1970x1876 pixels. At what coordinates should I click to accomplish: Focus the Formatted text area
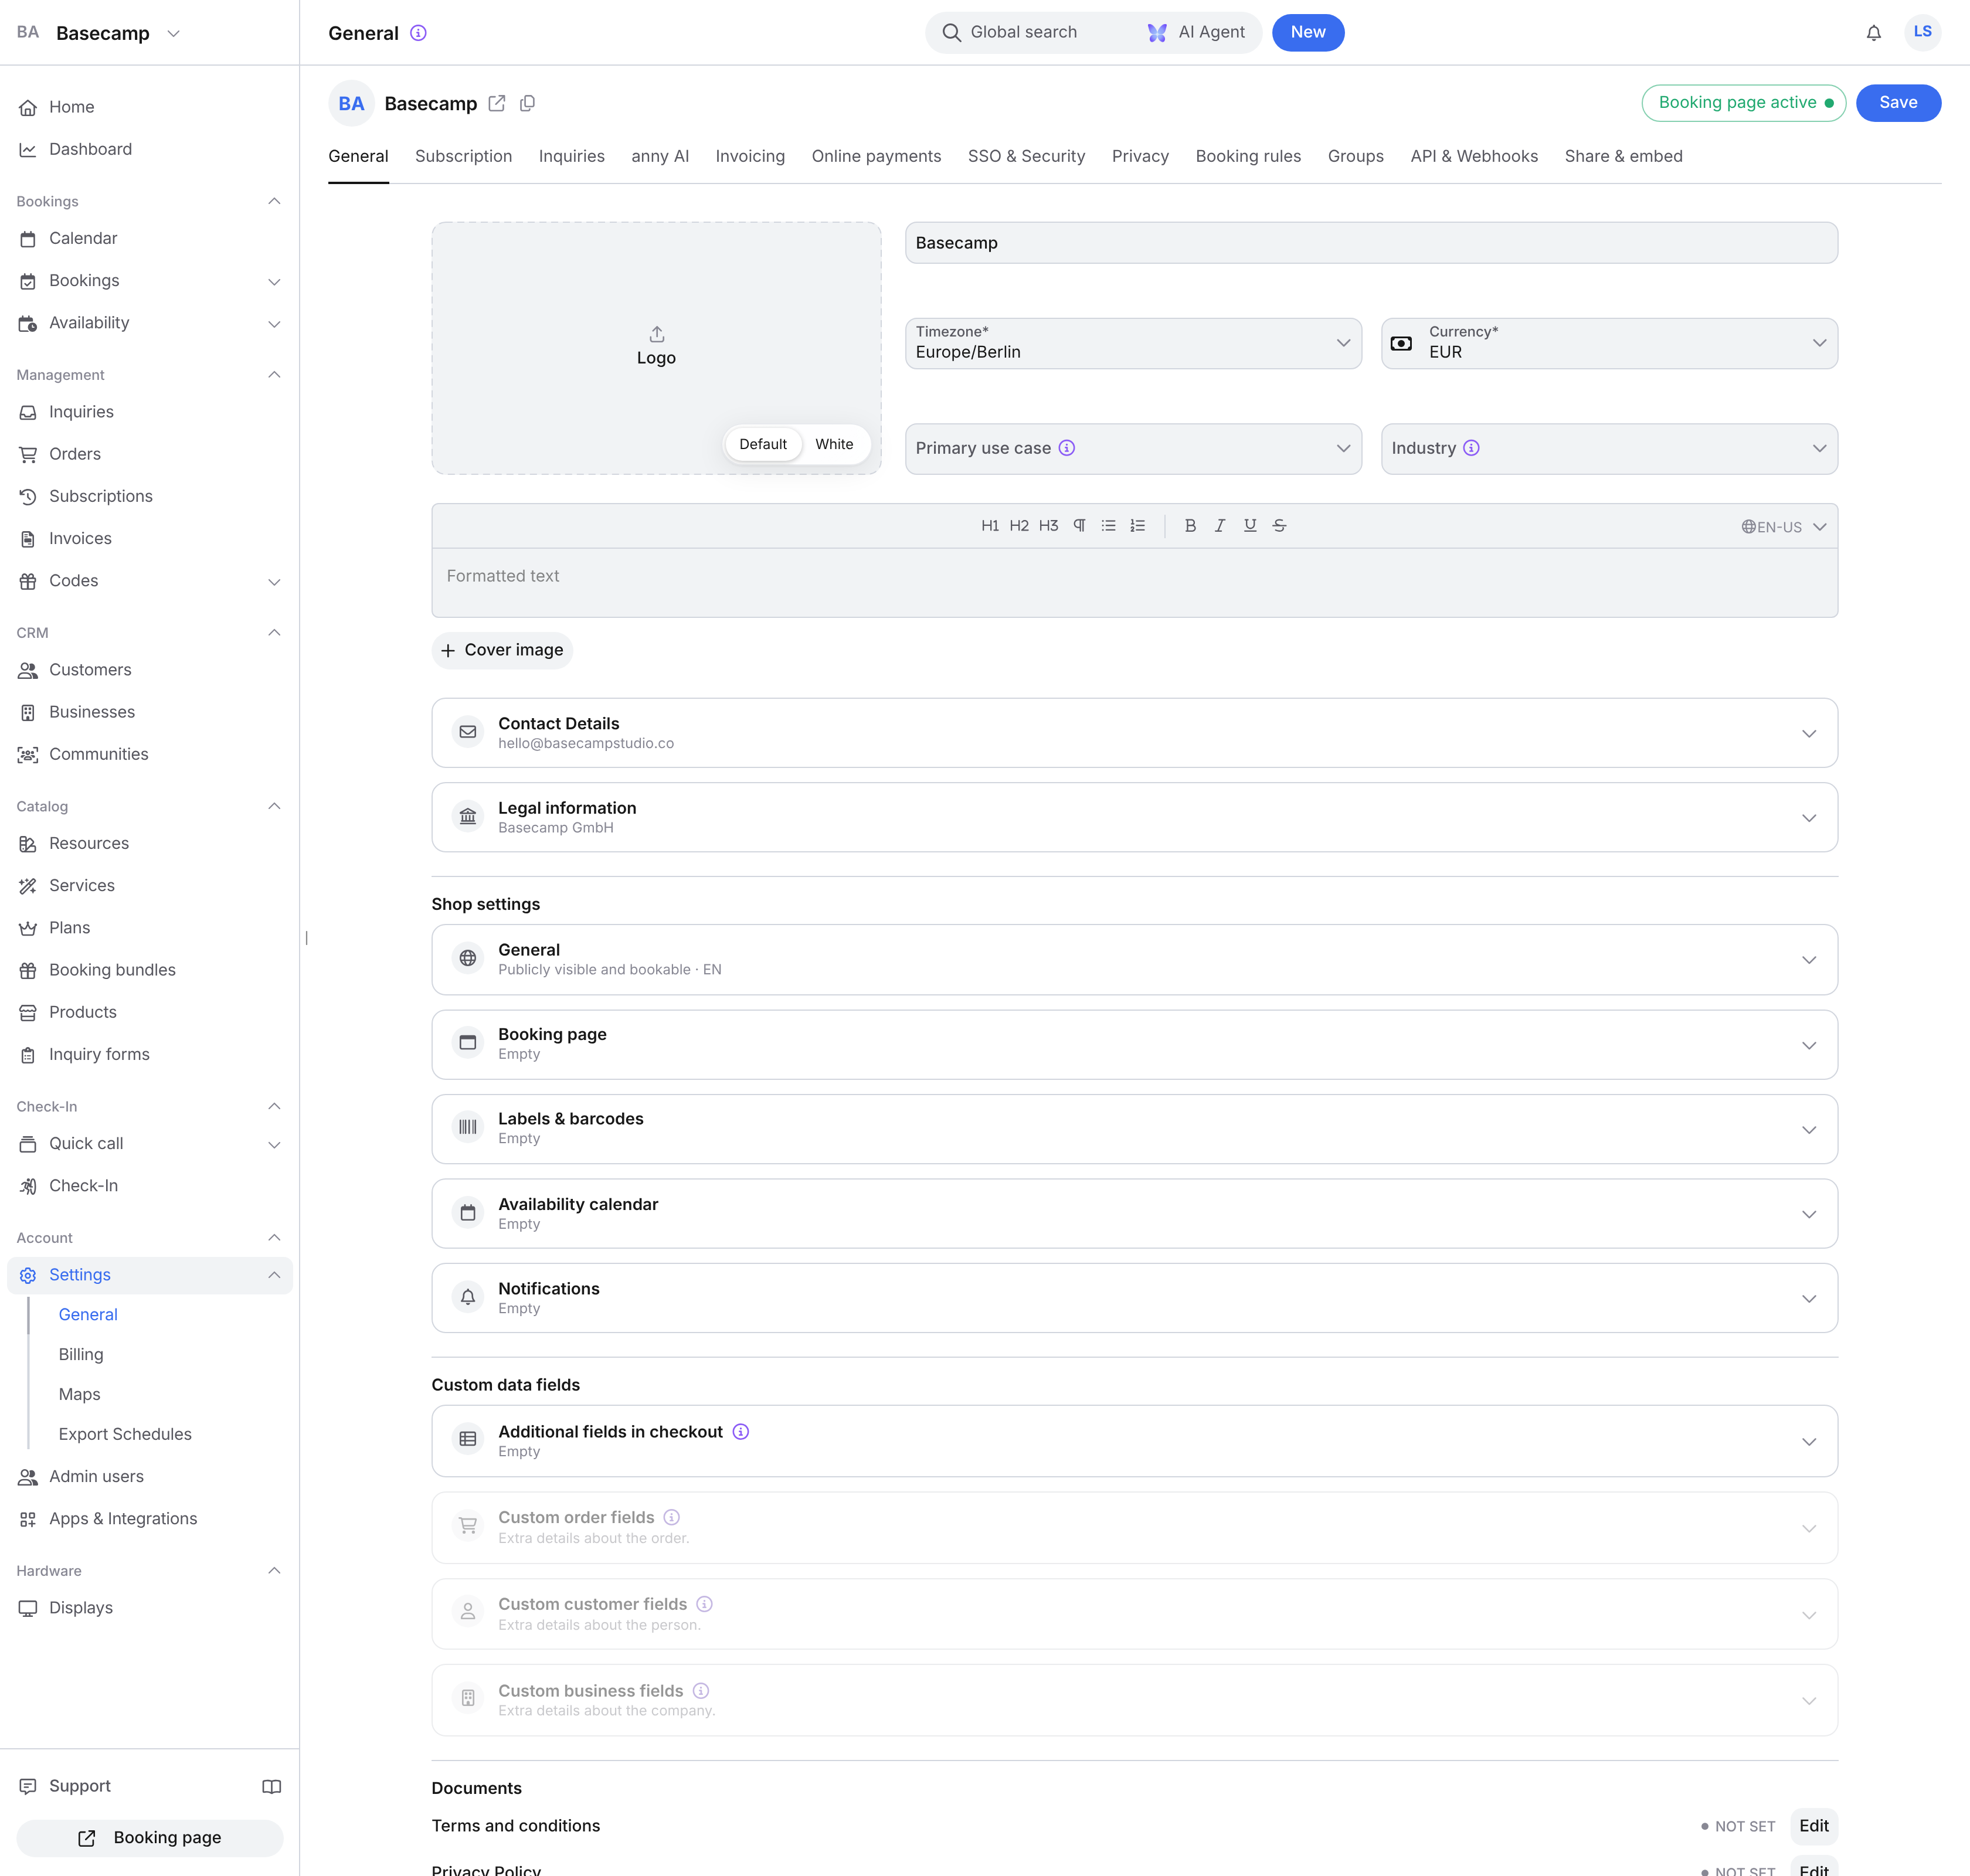[1134, 582]
